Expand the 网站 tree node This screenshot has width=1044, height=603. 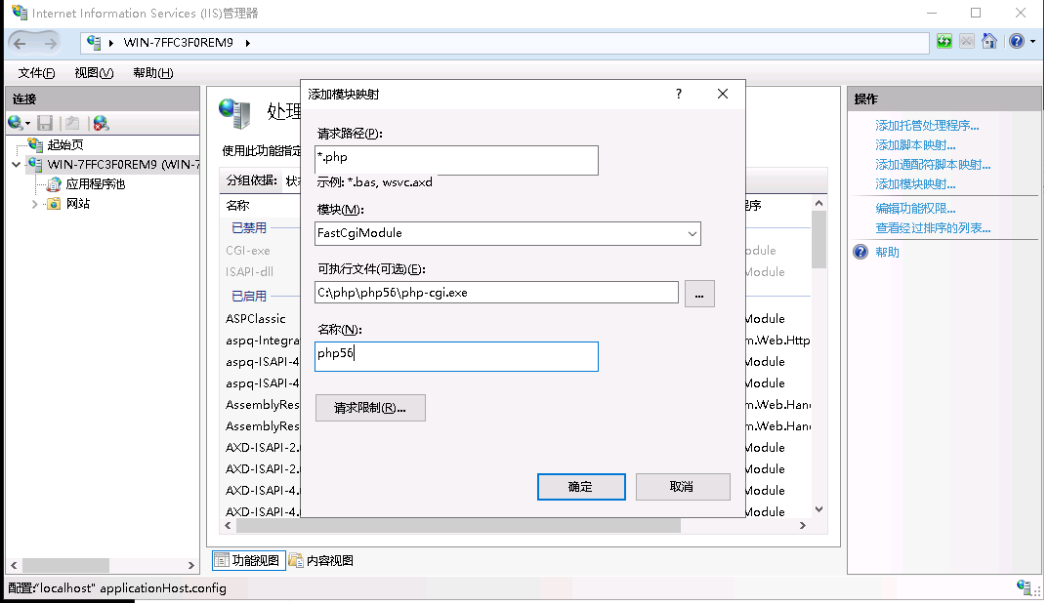pyautogui.click(x=35, y=204)
